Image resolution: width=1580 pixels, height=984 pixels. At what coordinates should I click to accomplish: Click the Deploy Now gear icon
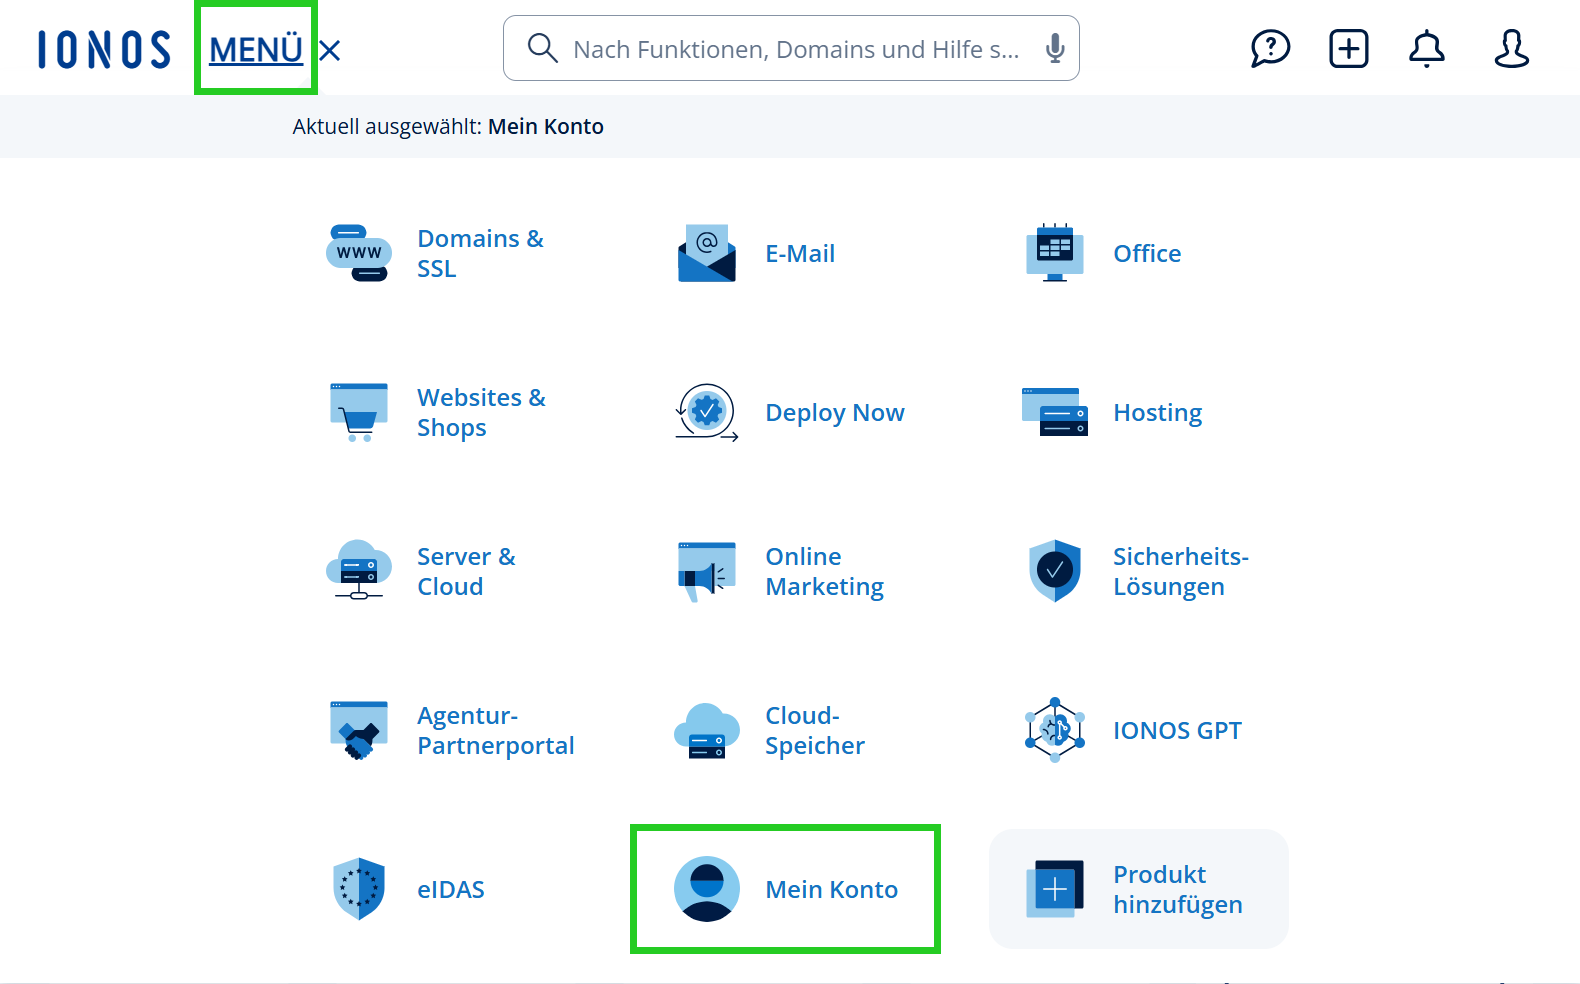pos(707,412)
